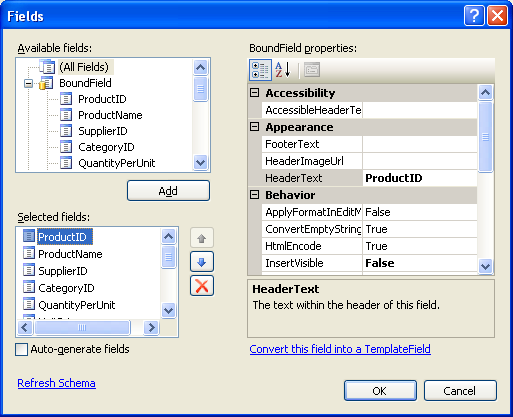The height and width of the screenshot is (417, 513).
Task: Move selected field up with gray arrow
Action: point(202,238)
